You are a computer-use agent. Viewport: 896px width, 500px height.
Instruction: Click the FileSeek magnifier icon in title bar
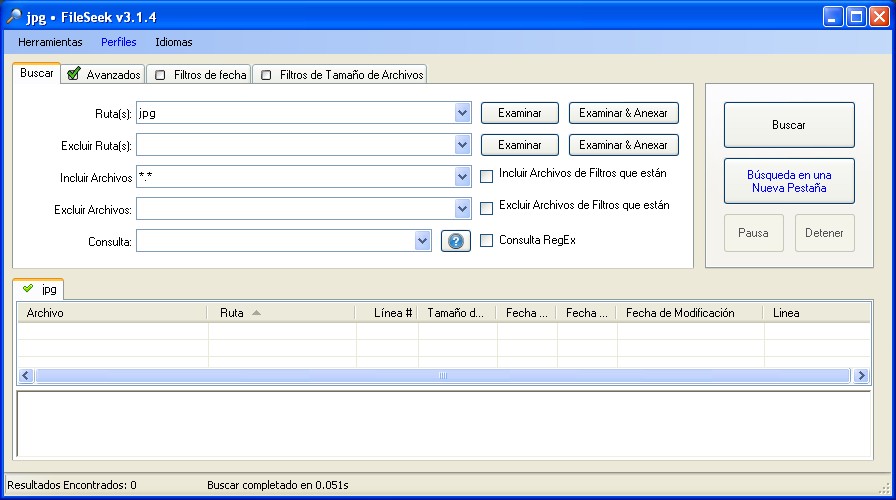(14, 17)
